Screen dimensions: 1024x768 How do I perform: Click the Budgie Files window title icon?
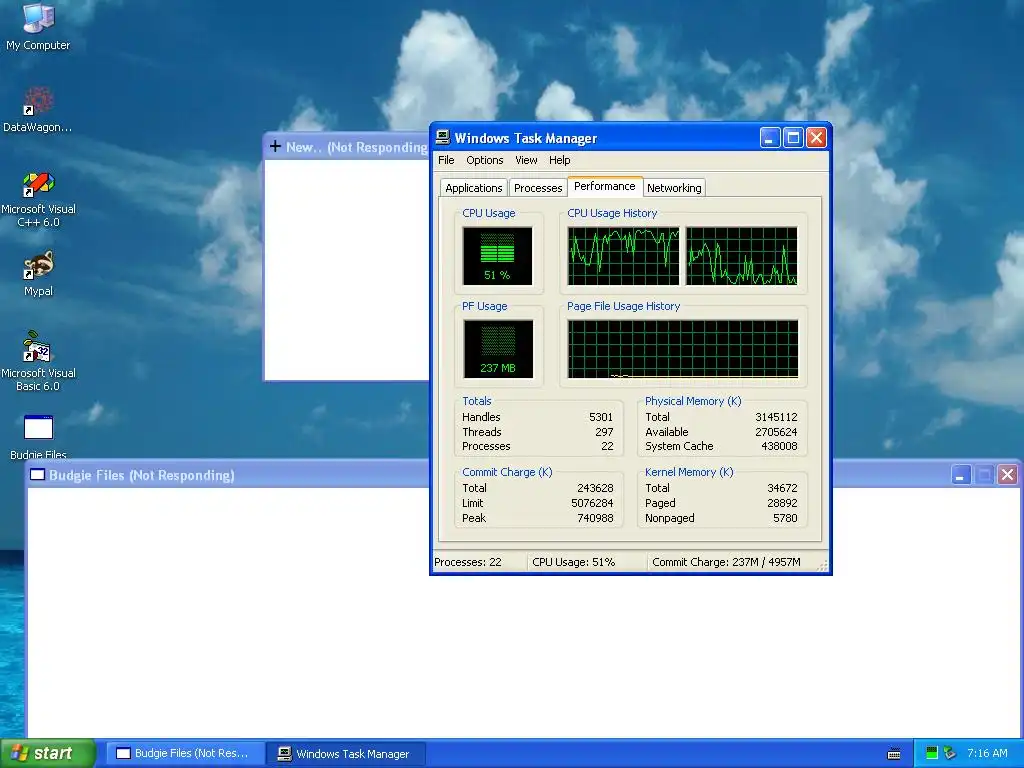coord(37,475)
